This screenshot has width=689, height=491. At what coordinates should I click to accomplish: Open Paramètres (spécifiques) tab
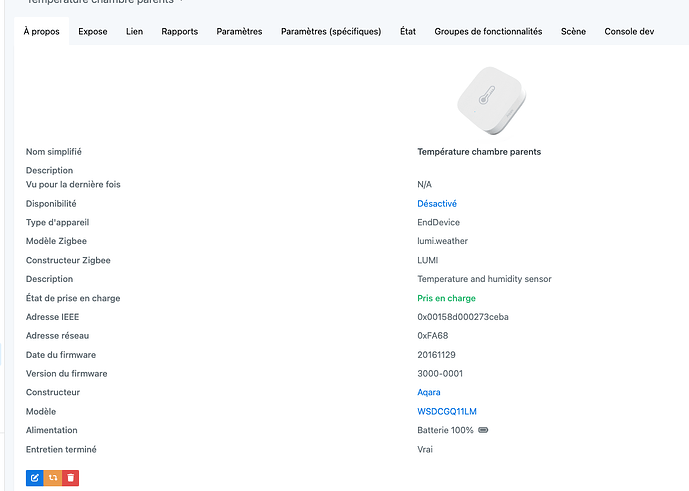331,32
